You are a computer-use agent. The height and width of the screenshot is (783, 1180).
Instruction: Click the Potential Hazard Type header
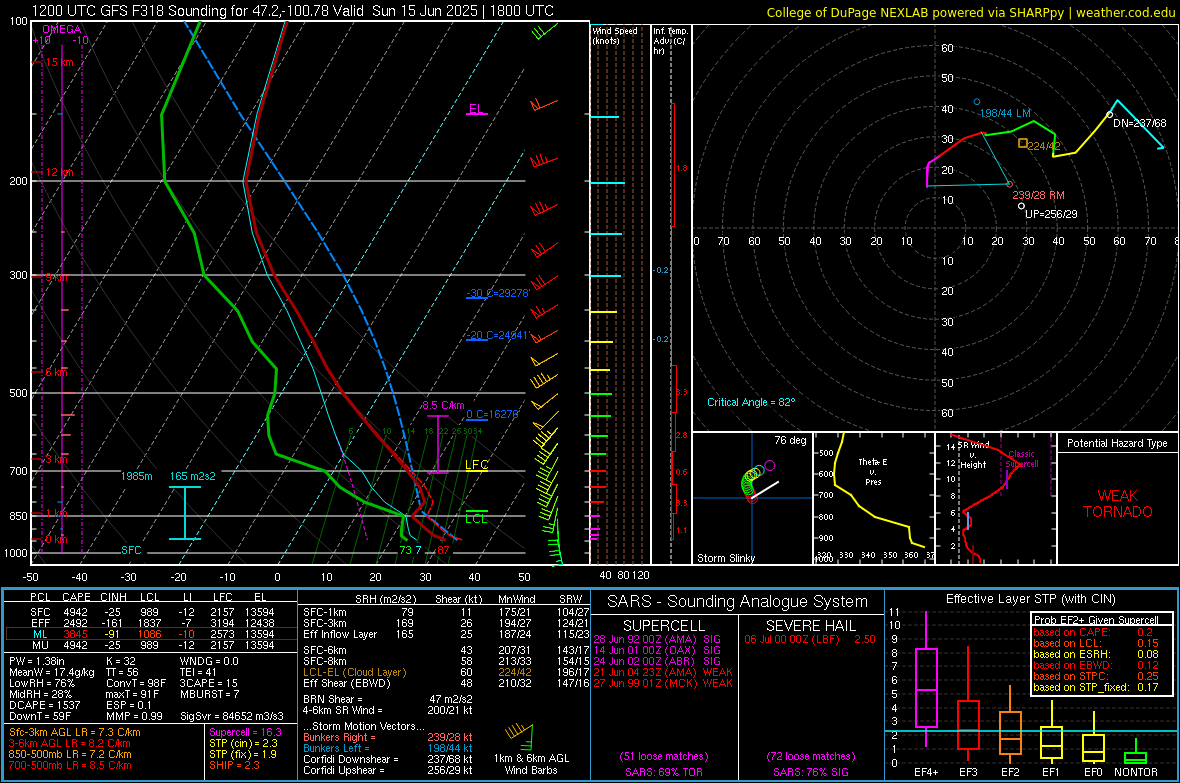[x=1117, y=443]
